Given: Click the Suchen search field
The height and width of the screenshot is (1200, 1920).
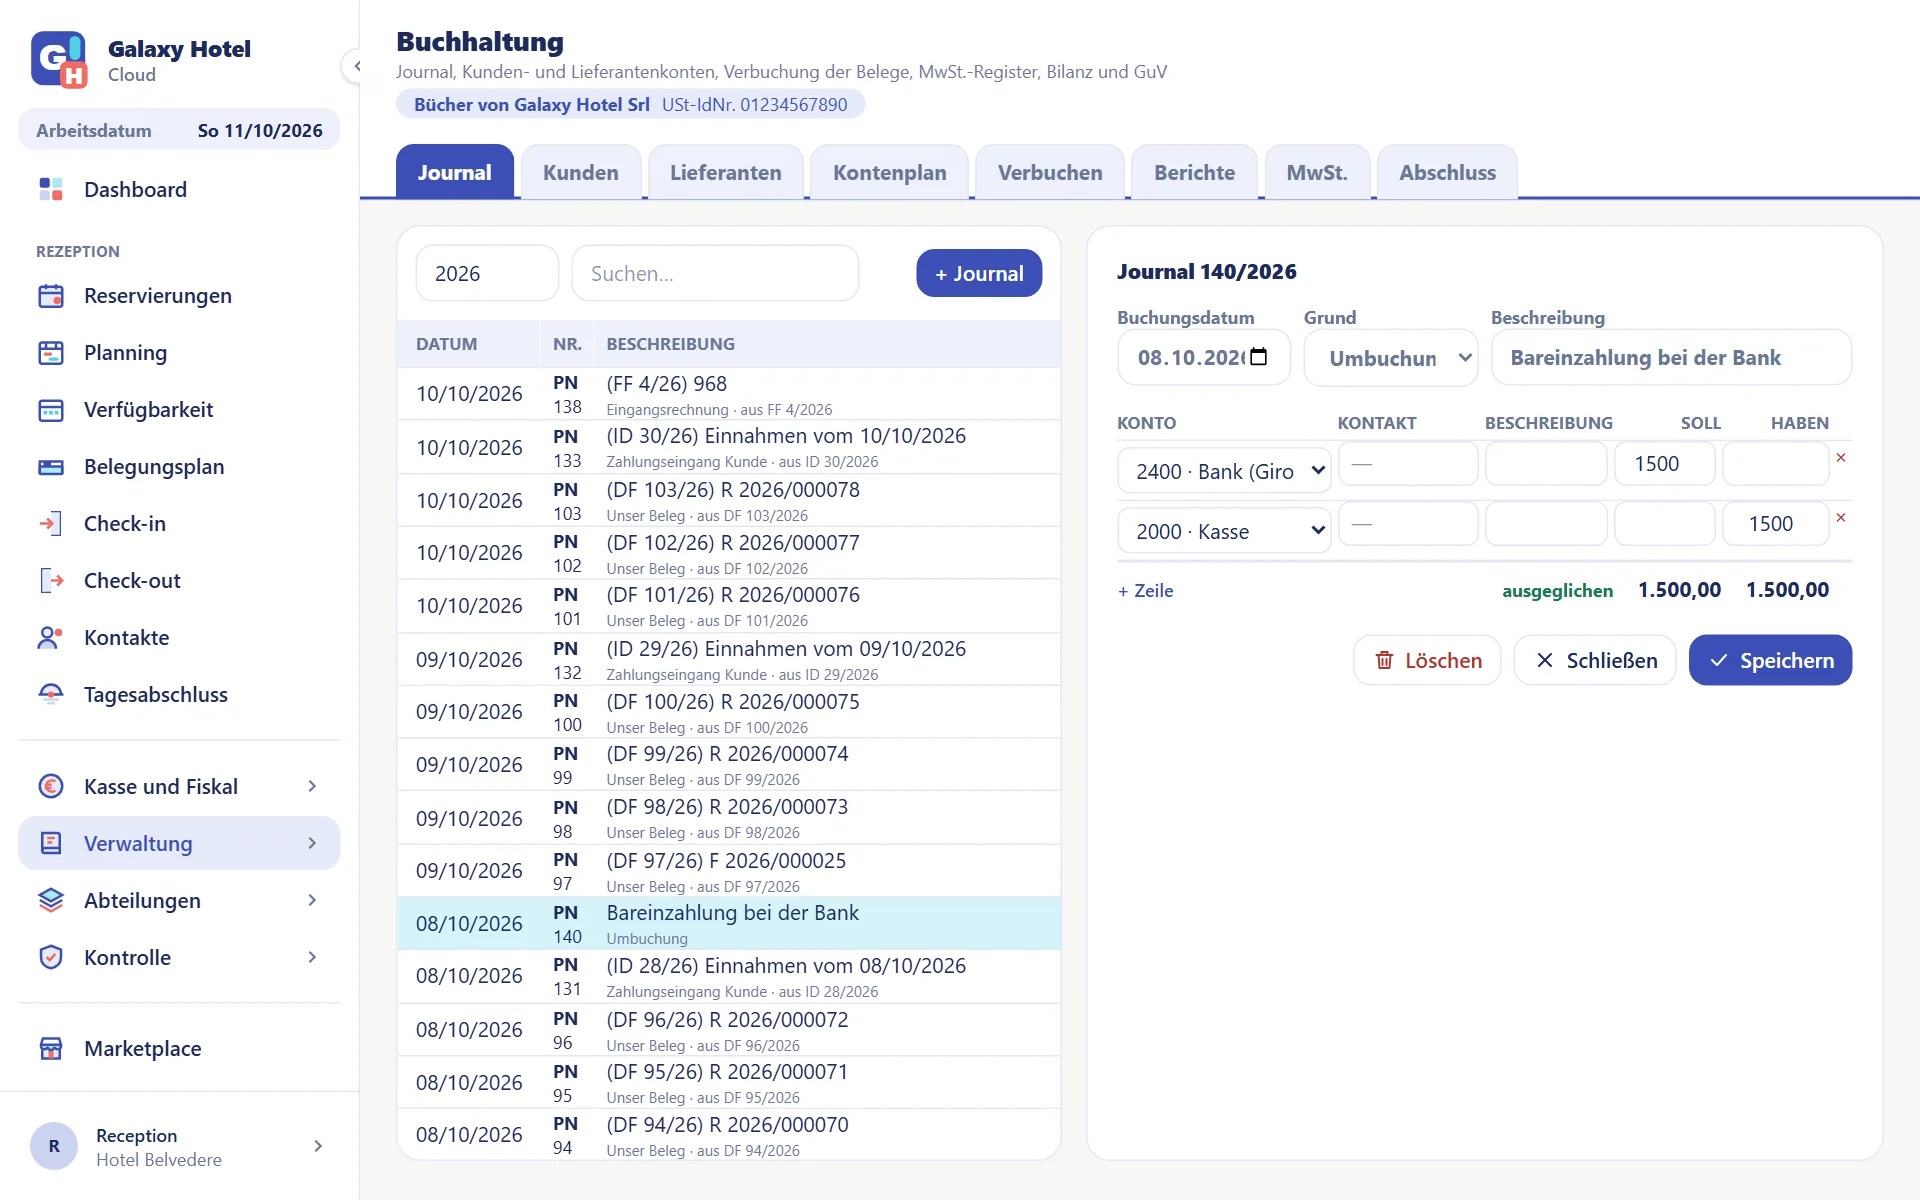Looking at the screenshot, I should click(x=715, y=273).
